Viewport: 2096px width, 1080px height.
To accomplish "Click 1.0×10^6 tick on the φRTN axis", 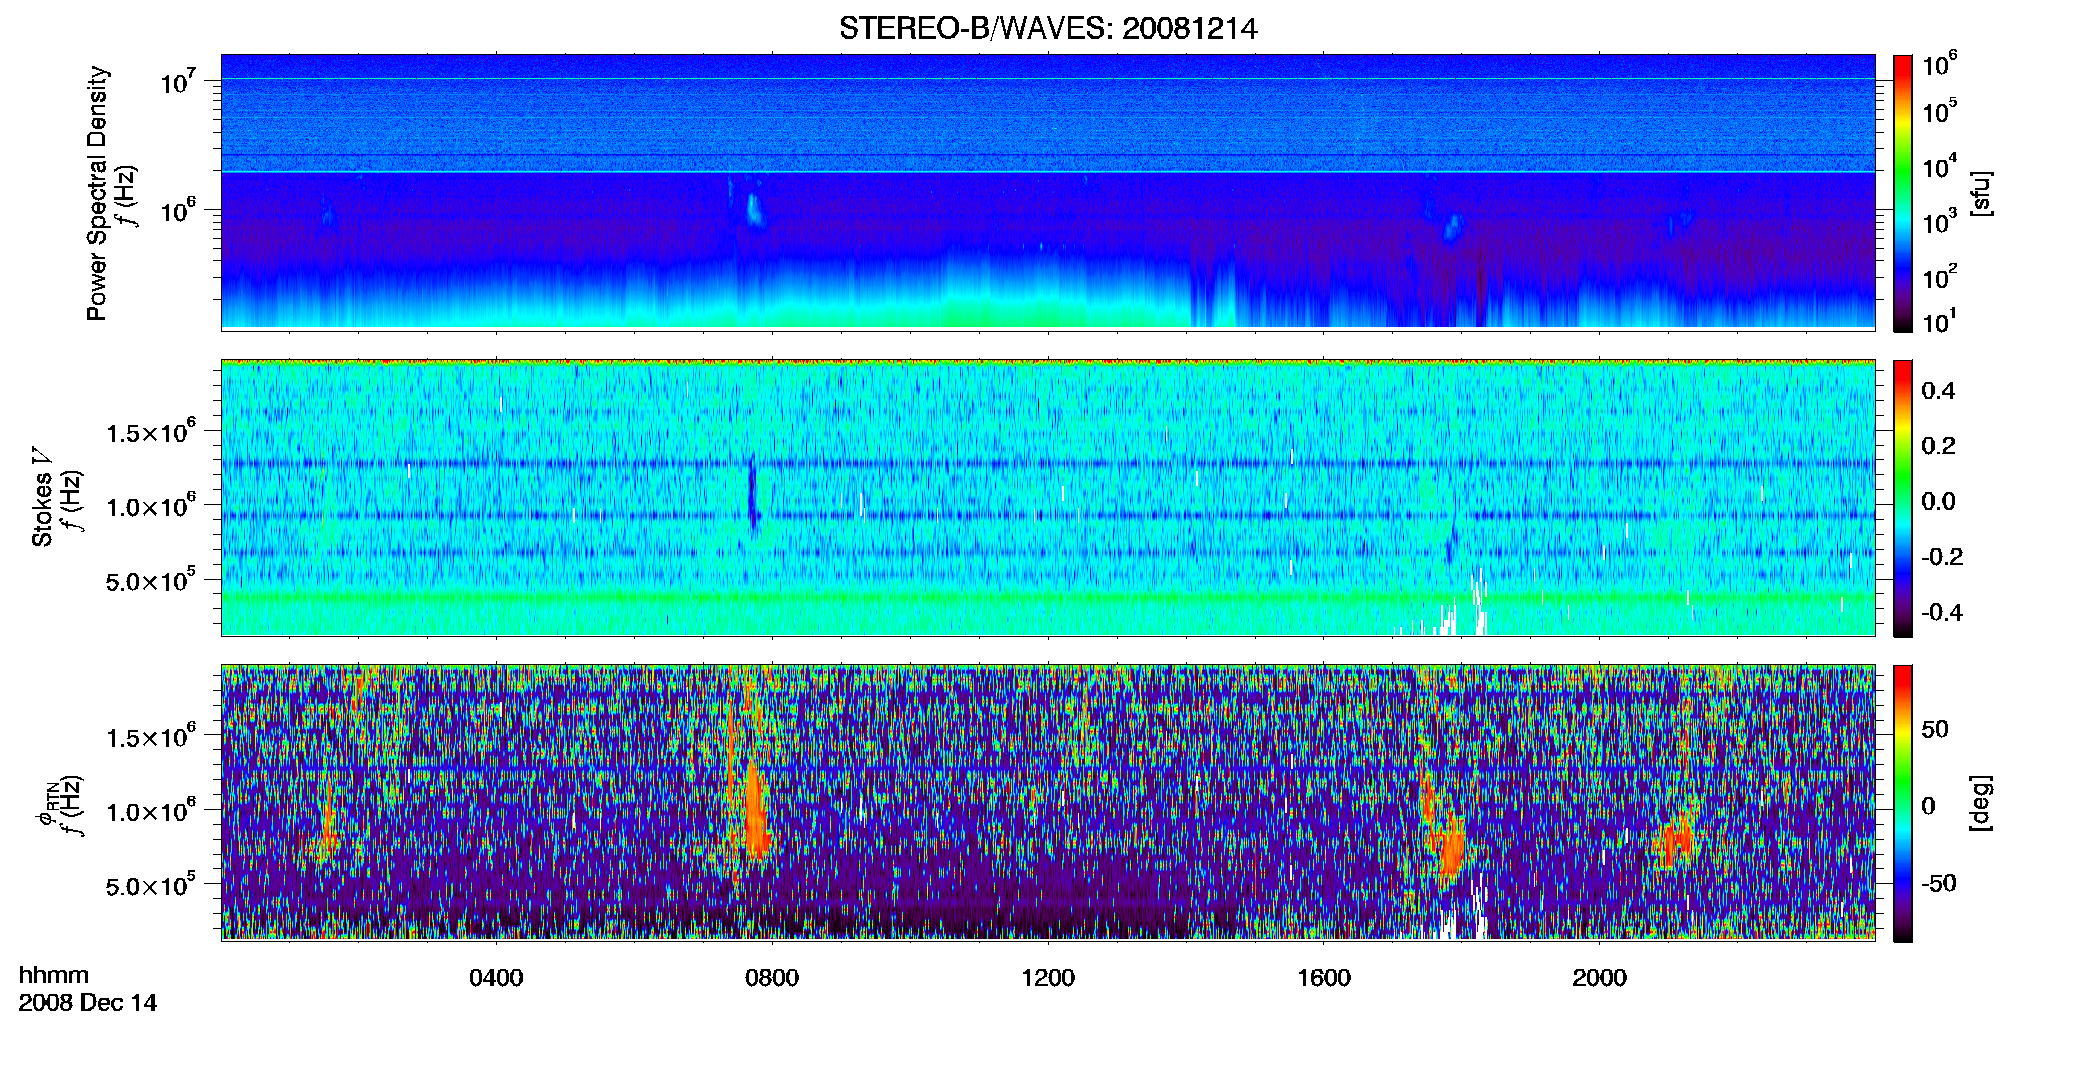I will coord(151,810).
